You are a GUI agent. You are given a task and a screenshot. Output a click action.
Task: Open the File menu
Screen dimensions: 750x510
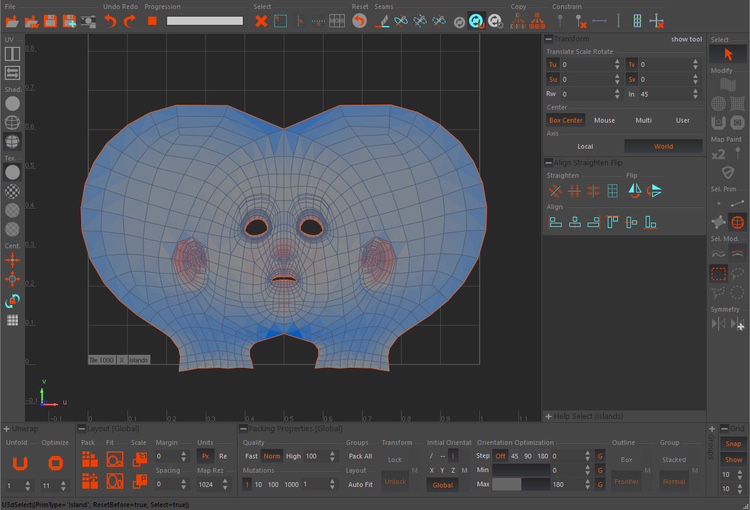(x=10, y=6)
